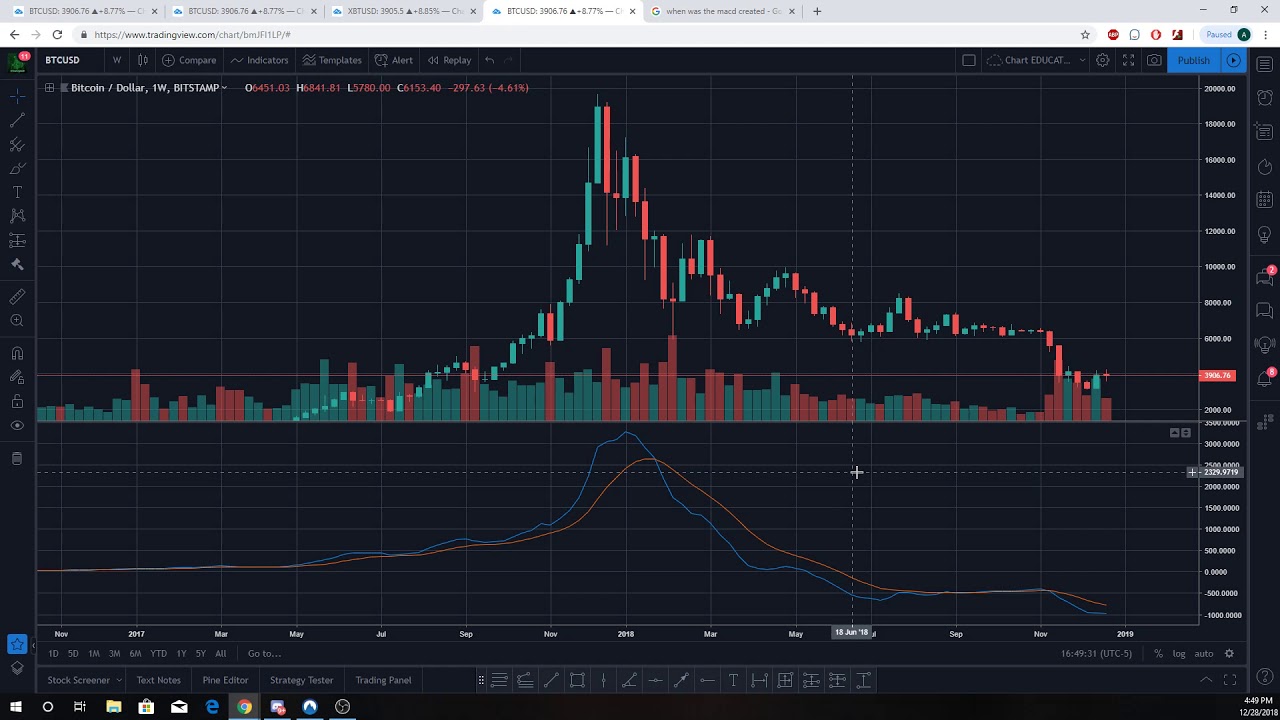The image size is (1280, 720).
Task: Click the Compare button
Action: [x=189, y=60]
